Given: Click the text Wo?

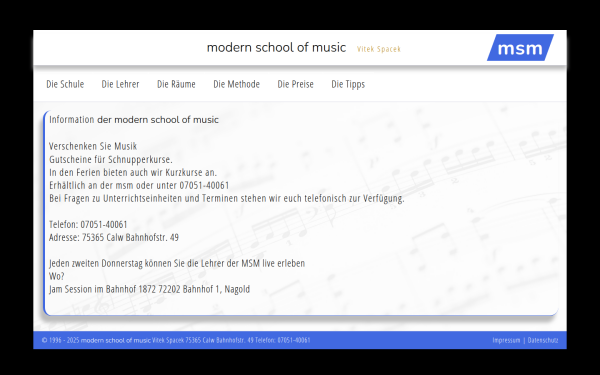Looking at the screenshot, I should [57, 276].
